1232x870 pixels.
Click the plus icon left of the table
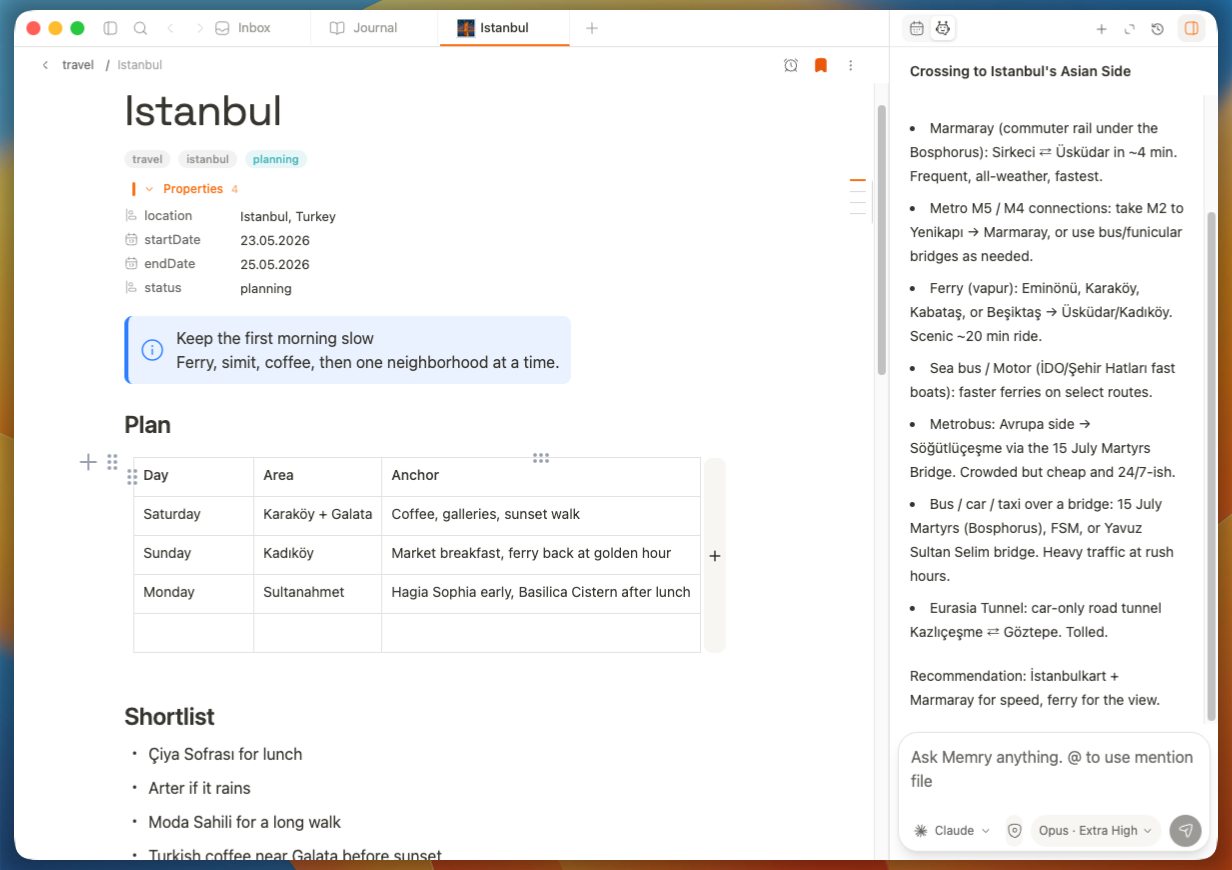tap(88, 461)
